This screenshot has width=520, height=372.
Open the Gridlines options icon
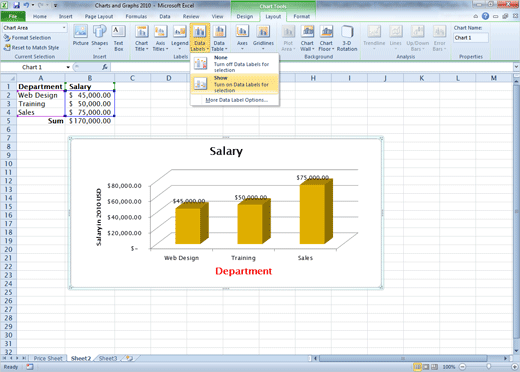click(263, 38)
